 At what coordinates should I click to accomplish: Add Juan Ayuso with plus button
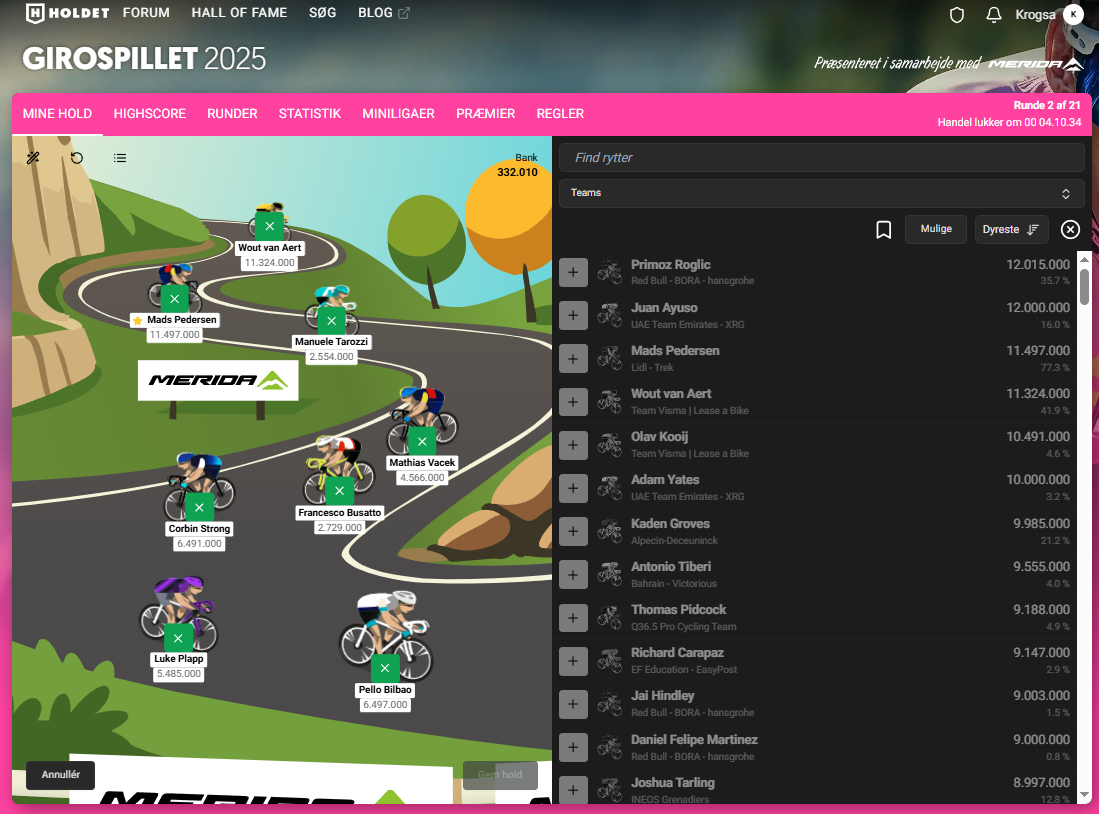tap(573, 316)
